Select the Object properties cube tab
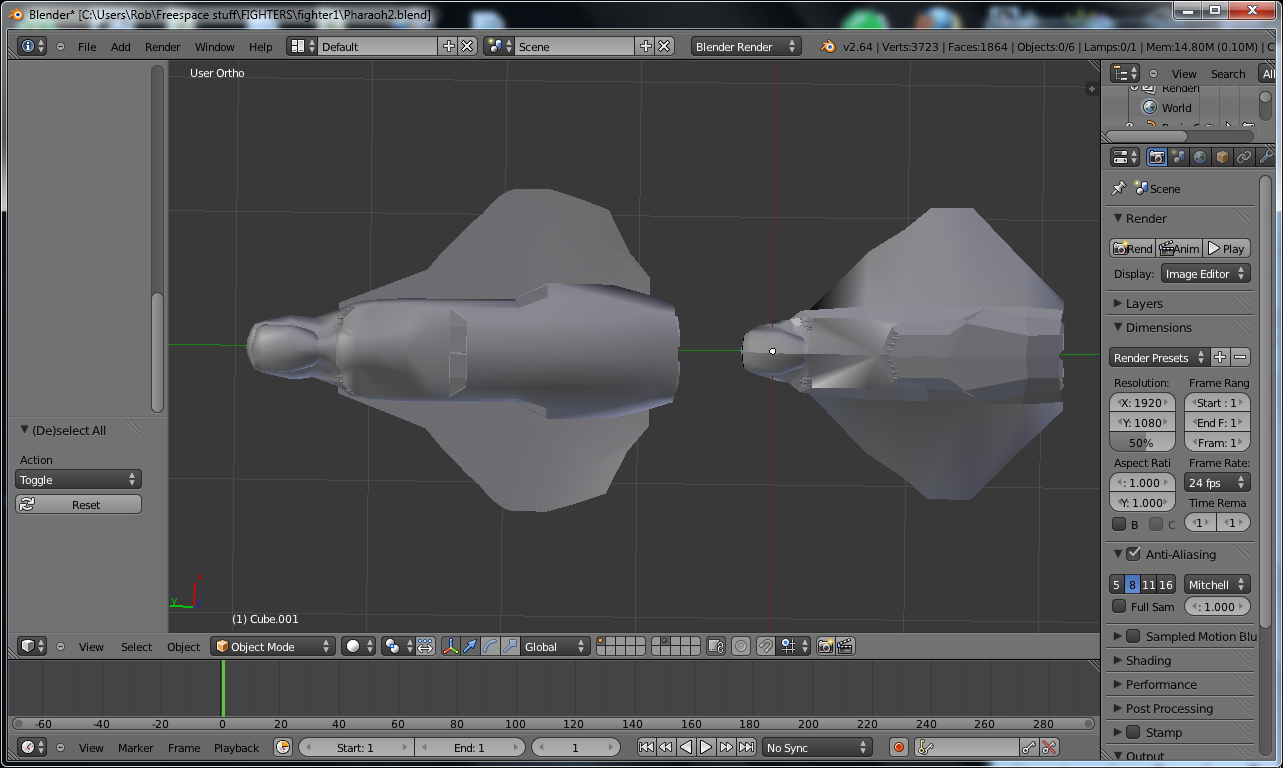Screen dimensions: 1283x768 point(1222,157)
